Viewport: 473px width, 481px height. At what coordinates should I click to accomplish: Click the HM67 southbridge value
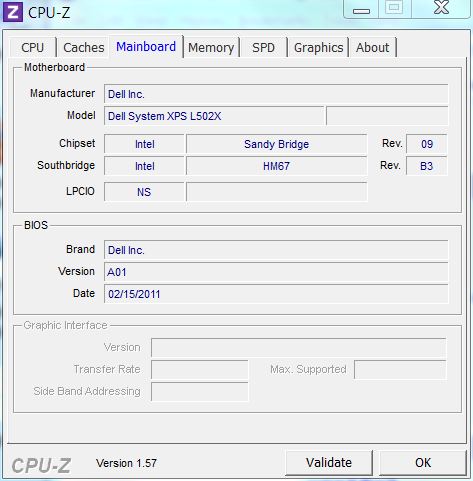coord(276,166)
